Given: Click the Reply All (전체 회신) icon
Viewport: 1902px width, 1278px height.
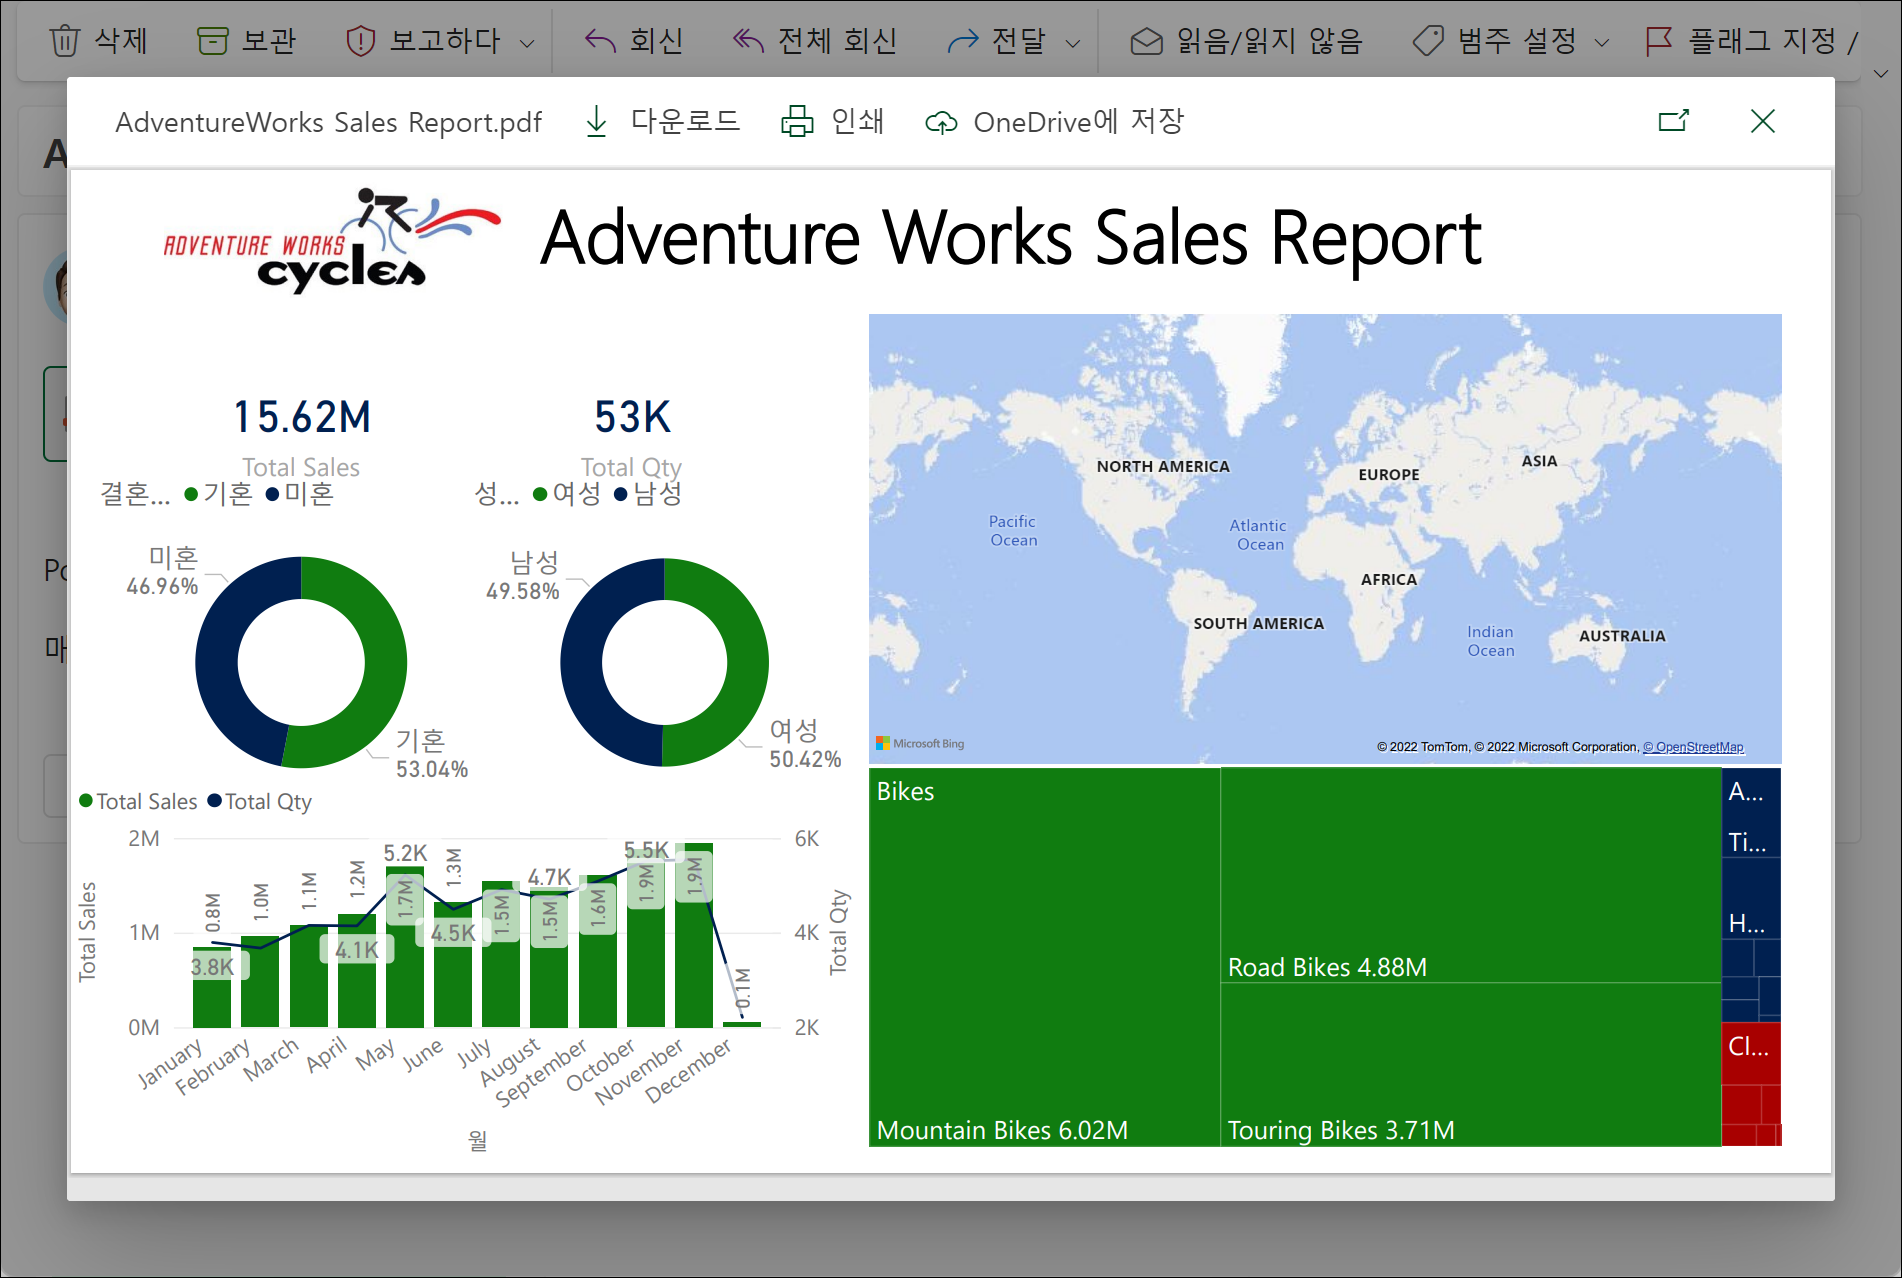Looking at the screenshot, I should [748, 41].
